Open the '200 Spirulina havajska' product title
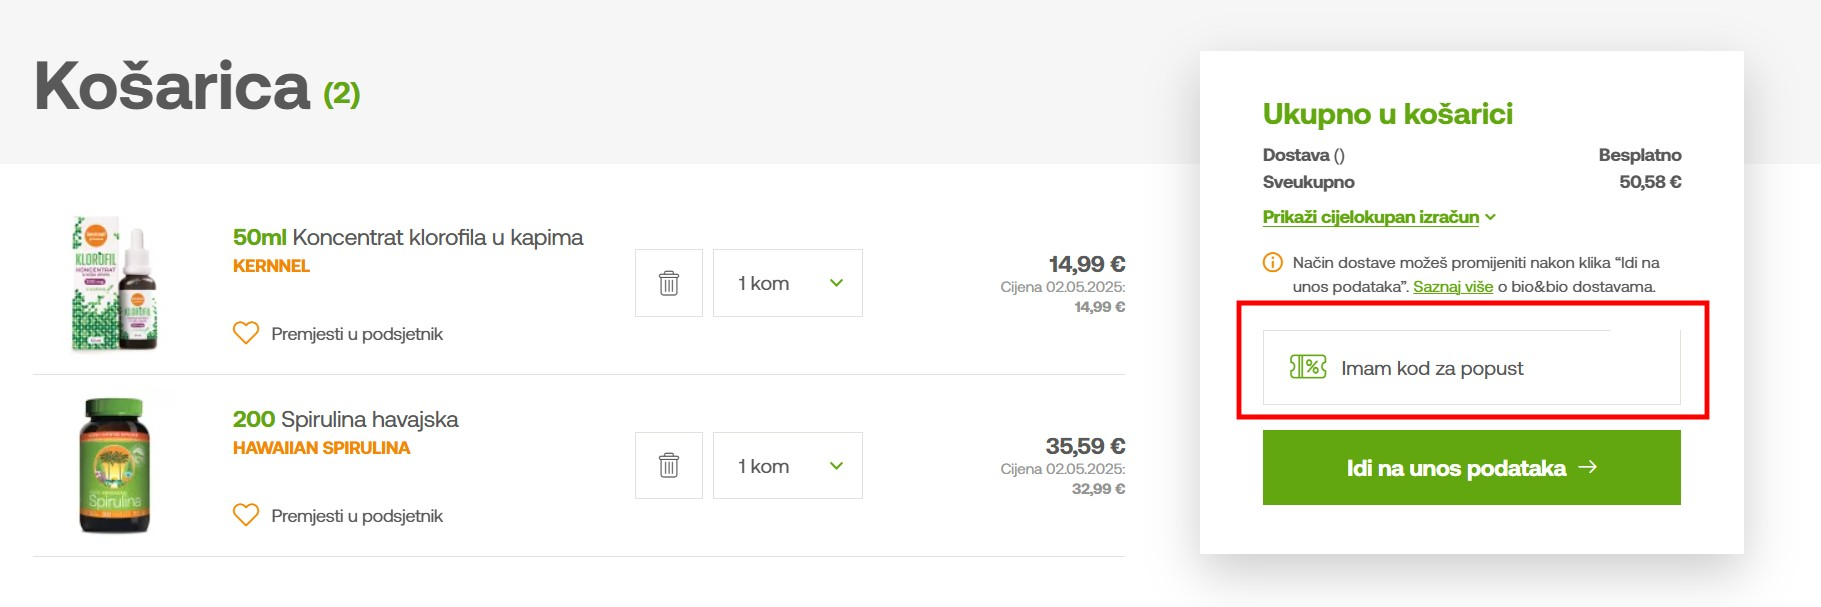Screen dimensions: 1821x607 (x=345, y=419)
